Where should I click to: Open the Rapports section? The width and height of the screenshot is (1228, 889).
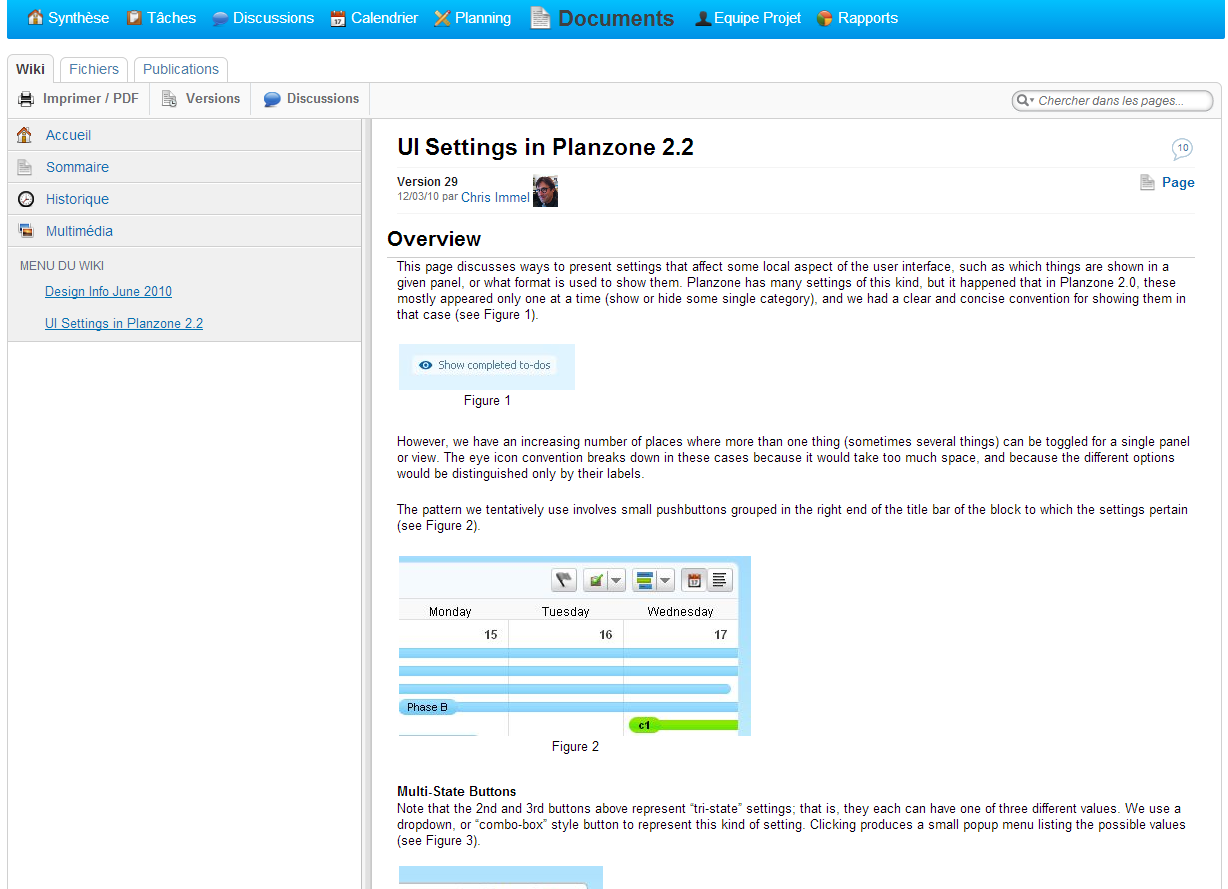[x=857, y=18]
